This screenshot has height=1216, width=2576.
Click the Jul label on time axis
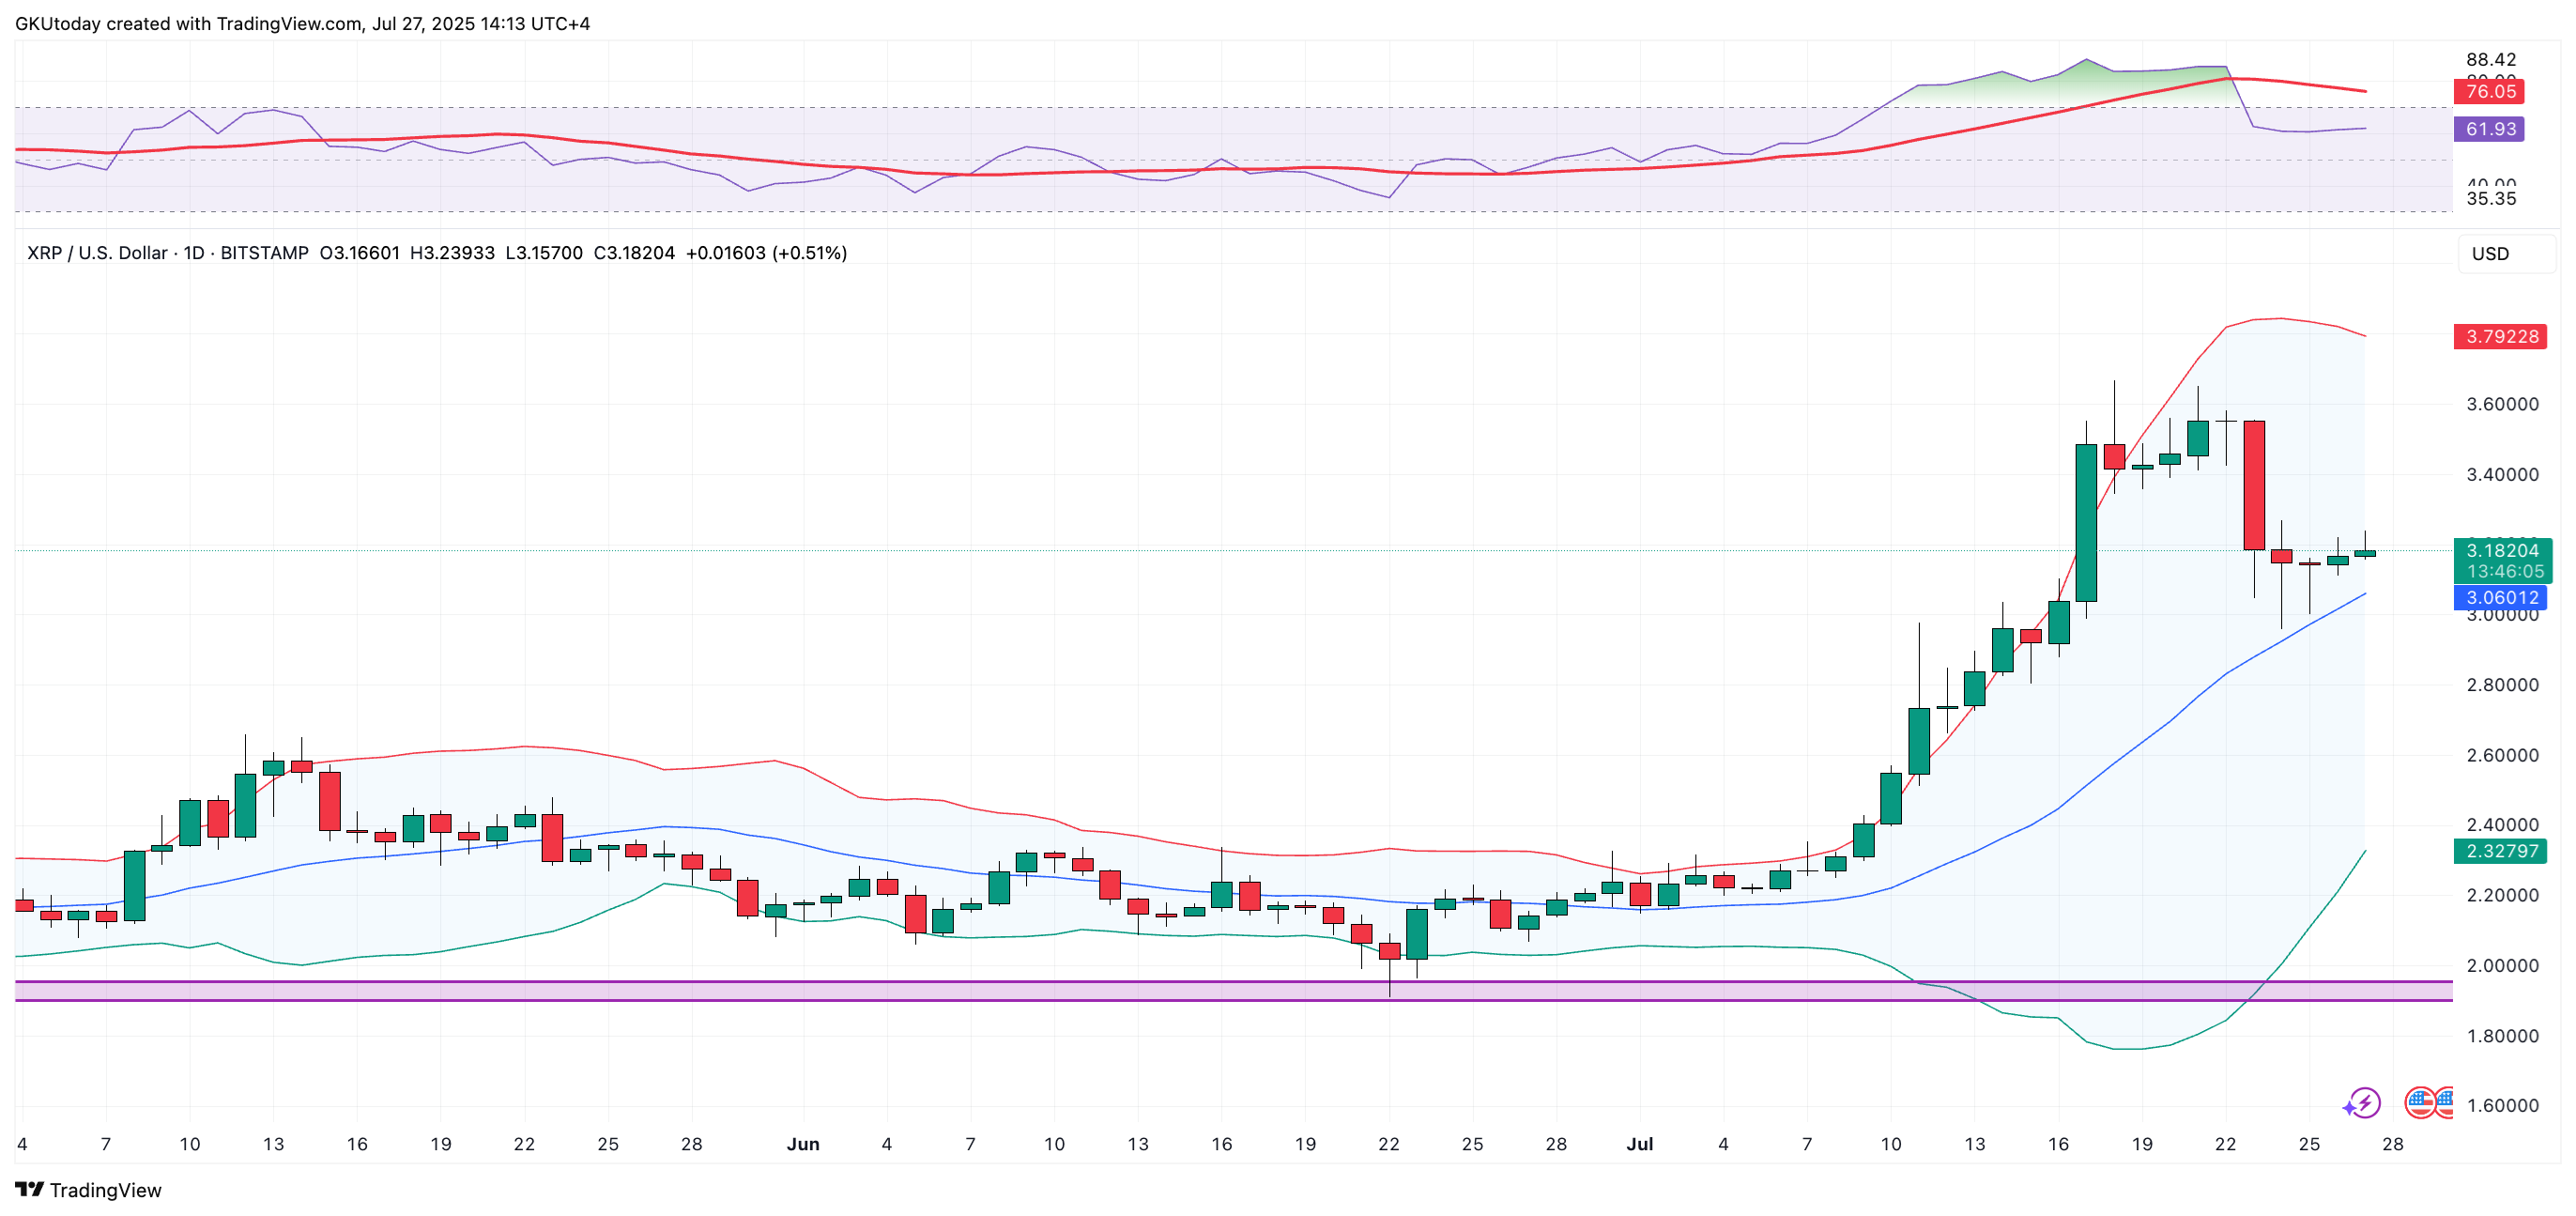pyautogui.click(x=1639, y=1144)
